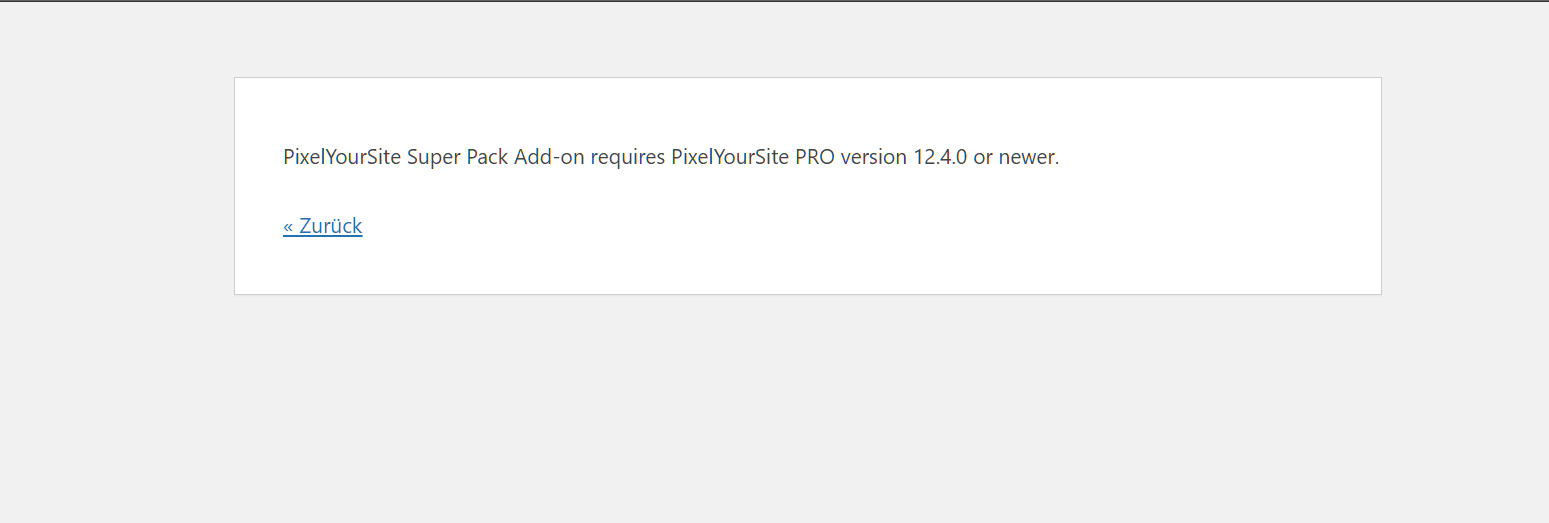Click the first PixelYourSite word in message
Viewport: 1549px width, 523px height.
coord(342,157)
